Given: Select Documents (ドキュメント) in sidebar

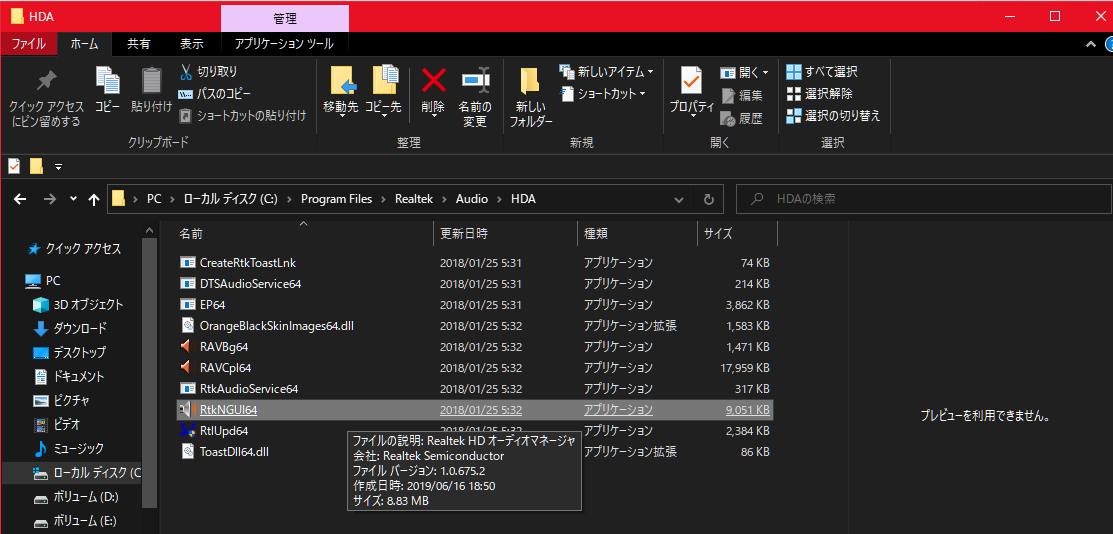Looking at the screenshot, I should coord(69,376).
